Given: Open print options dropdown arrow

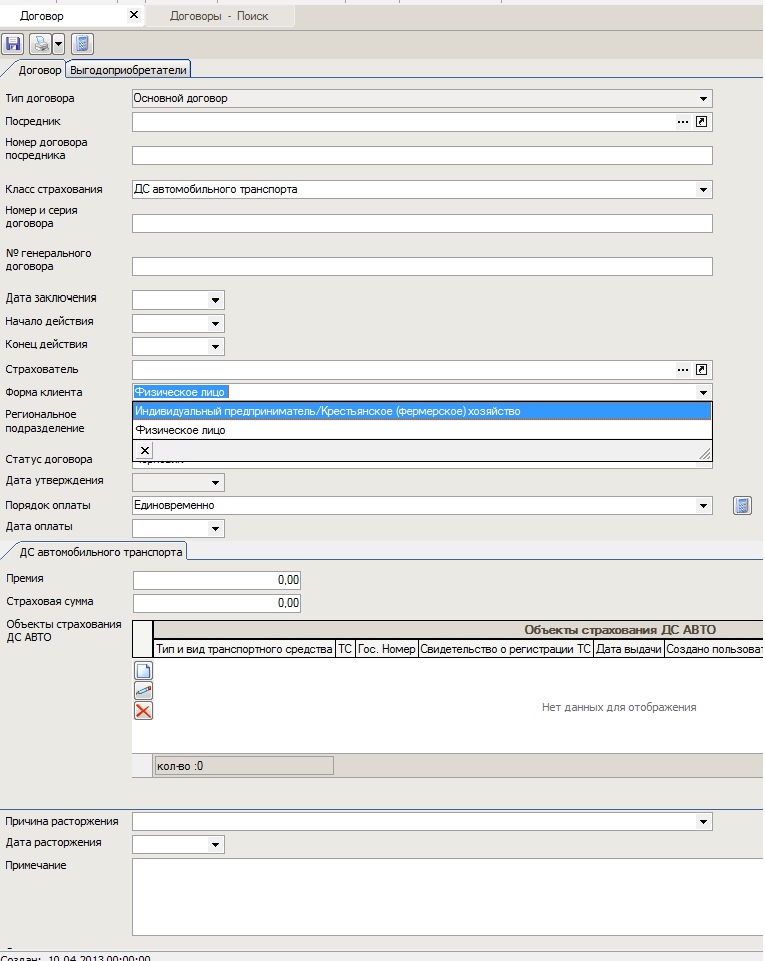Looking at the screenshot, I should pyautogui.click(x=58, y=44).
